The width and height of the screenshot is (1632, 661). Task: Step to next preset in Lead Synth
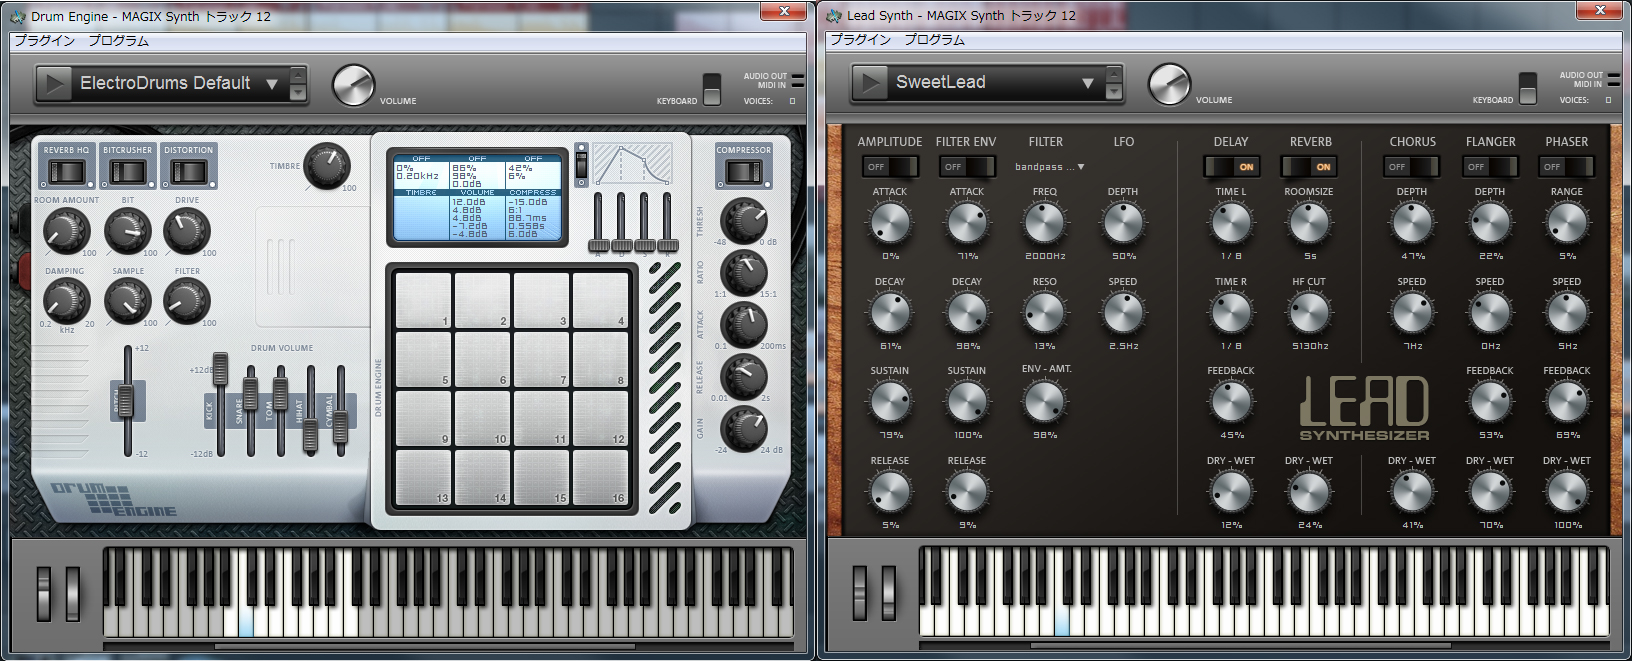1114,92
